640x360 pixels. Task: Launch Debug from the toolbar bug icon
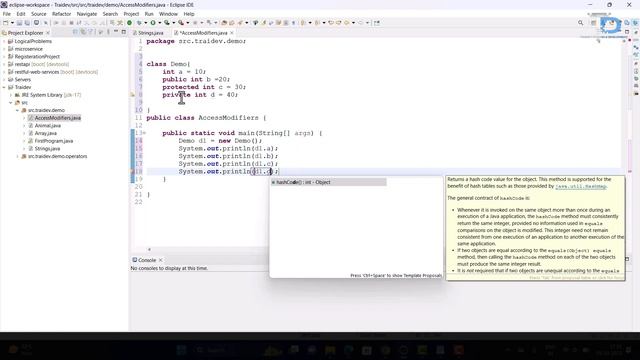pyautogui.click(x=139, y=23)
